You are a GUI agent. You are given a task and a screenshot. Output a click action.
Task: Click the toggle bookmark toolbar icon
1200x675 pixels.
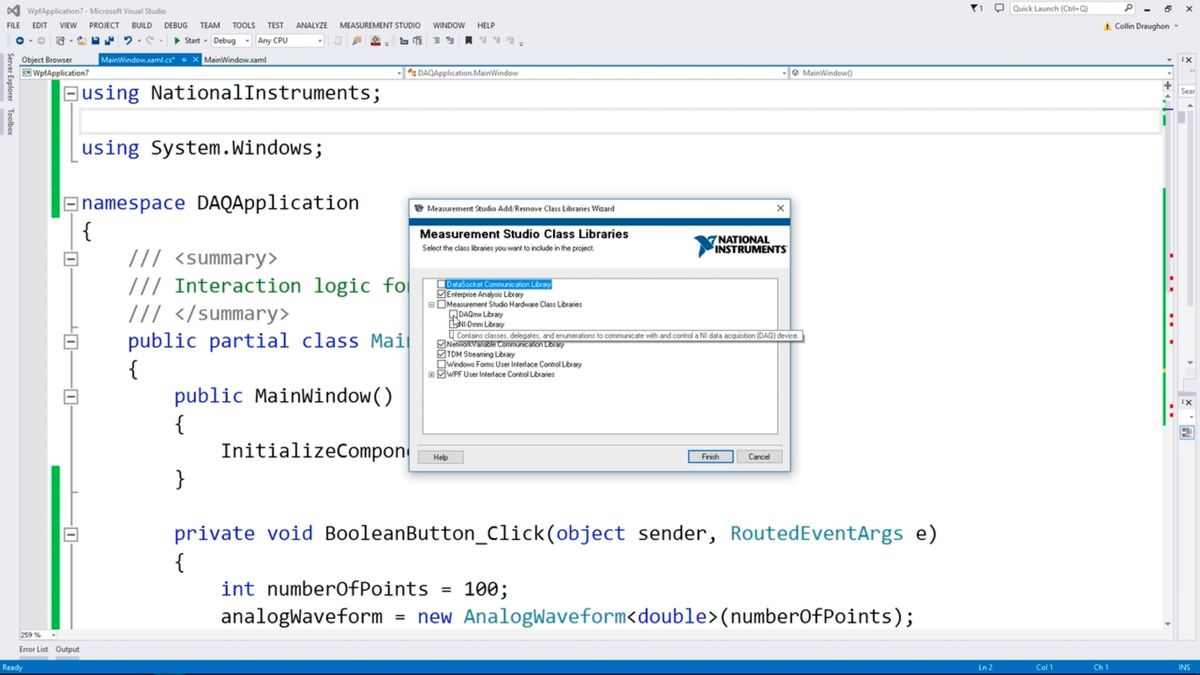click(469, 40)
